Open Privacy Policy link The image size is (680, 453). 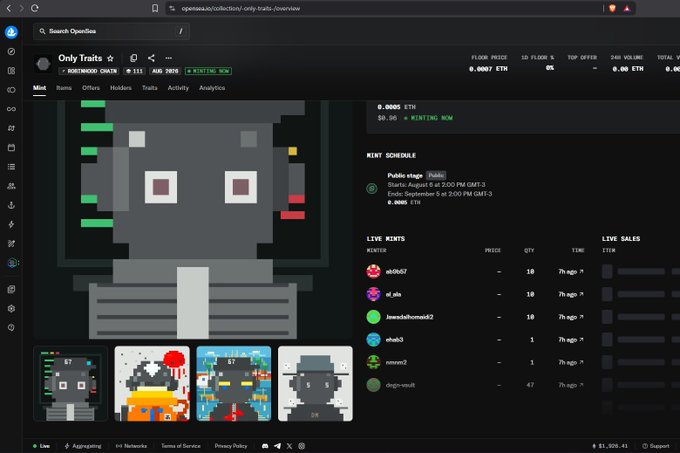(231, 446)
